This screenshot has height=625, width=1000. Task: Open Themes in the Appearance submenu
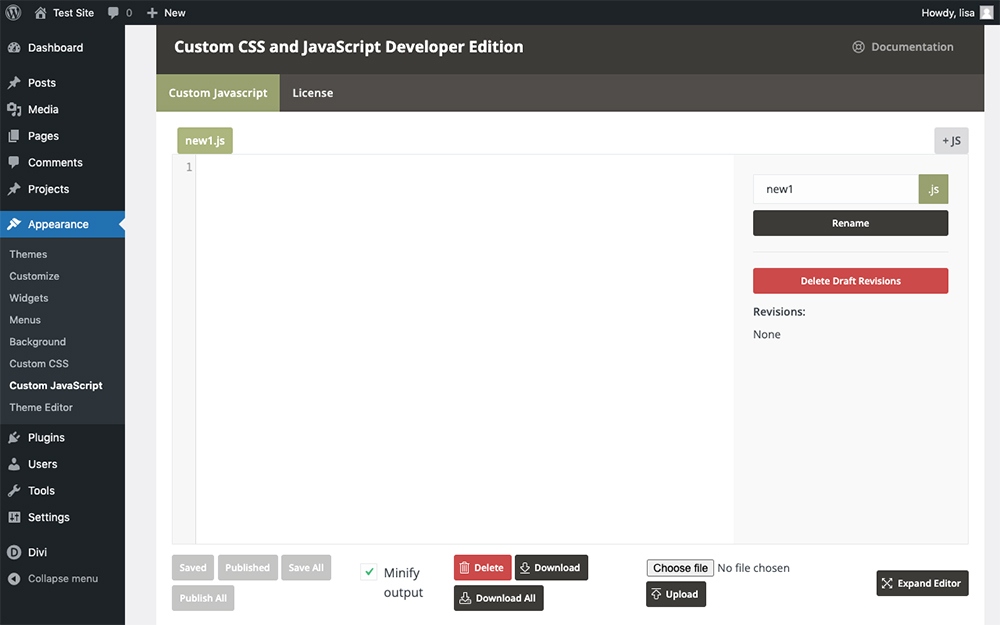[x=28, y=254]
